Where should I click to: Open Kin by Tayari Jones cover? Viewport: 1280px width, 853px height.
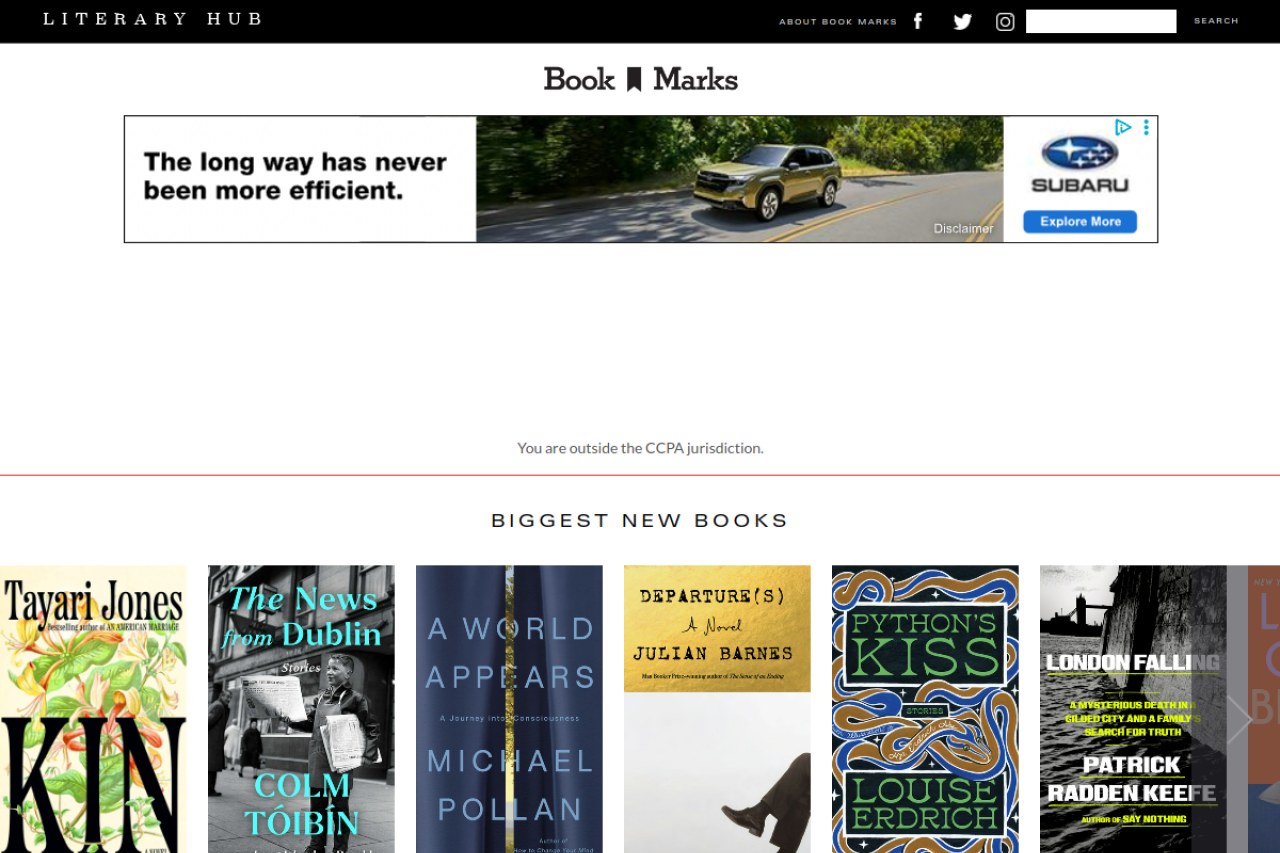93,709
